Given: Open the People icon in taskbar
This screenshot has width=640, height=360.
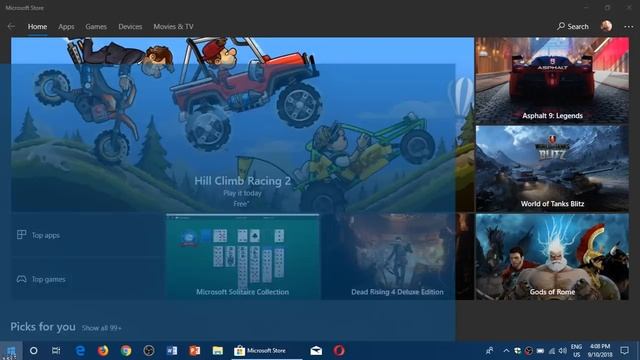Looking at the screenshot, I should point(489,351).
